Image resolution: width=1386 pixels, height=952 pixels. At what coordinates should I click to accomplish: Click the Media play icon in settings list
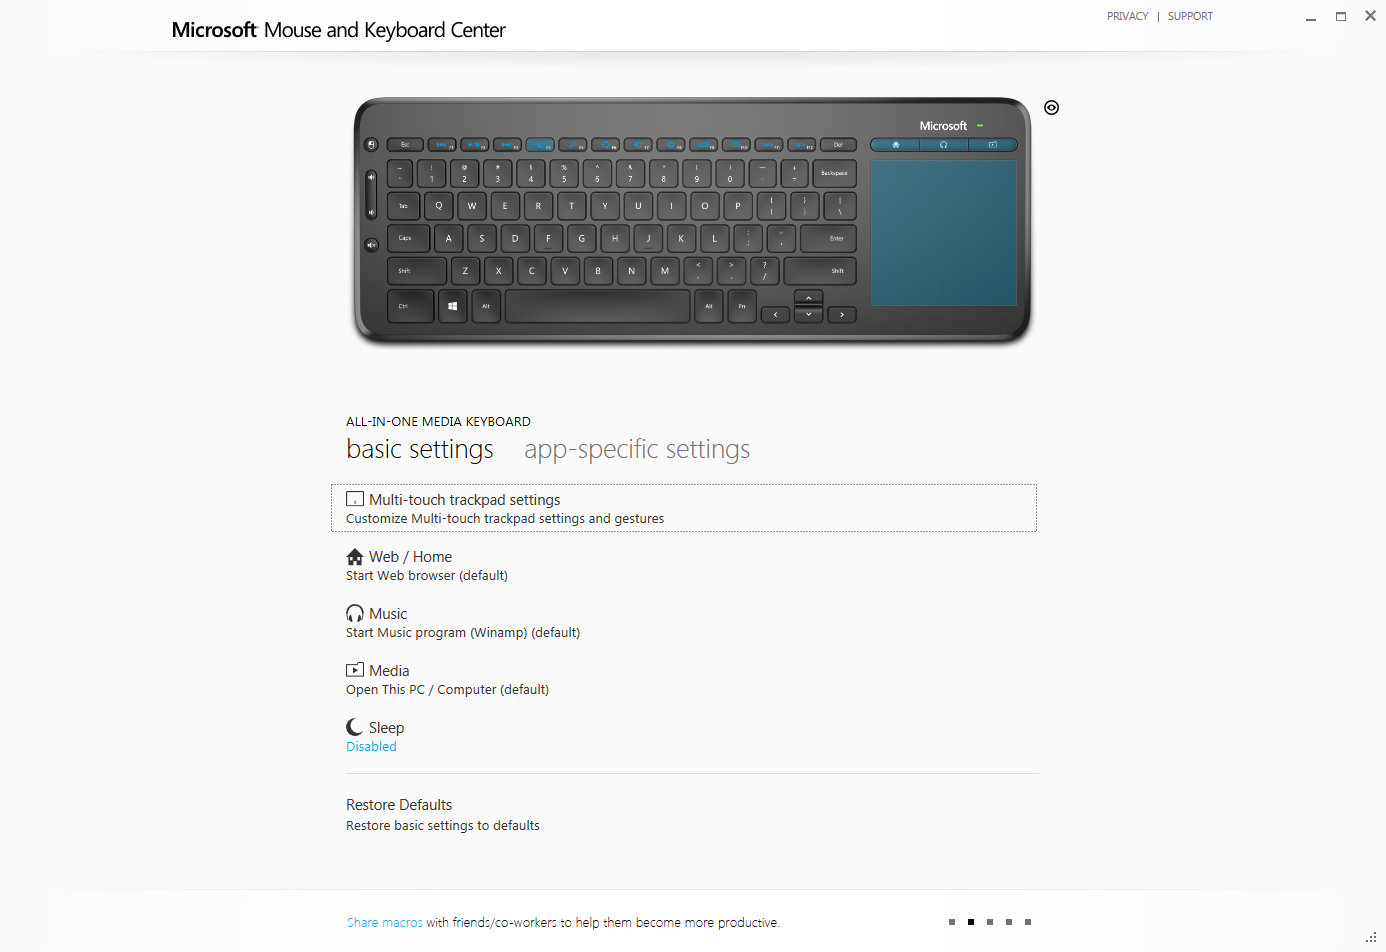click(355, 670)
